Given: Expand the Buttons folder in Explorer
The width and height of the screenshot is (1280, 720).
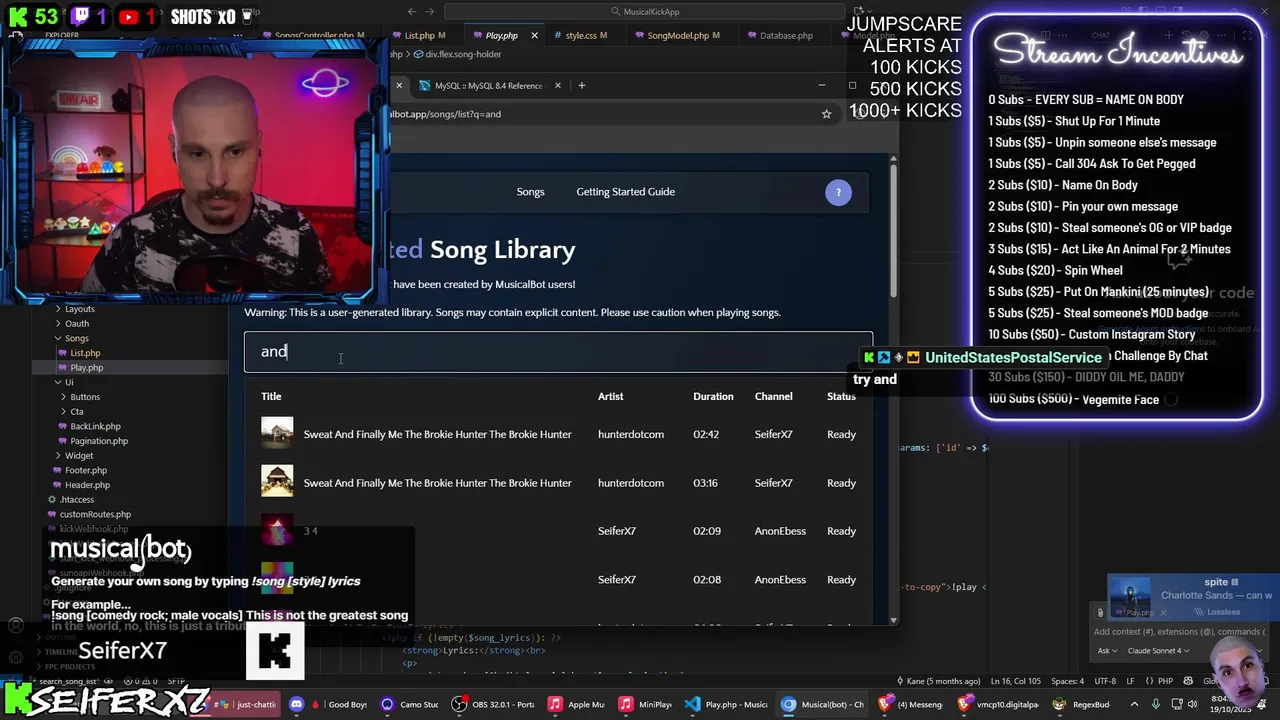Looking at the screenshot, I should click(85, 397).
